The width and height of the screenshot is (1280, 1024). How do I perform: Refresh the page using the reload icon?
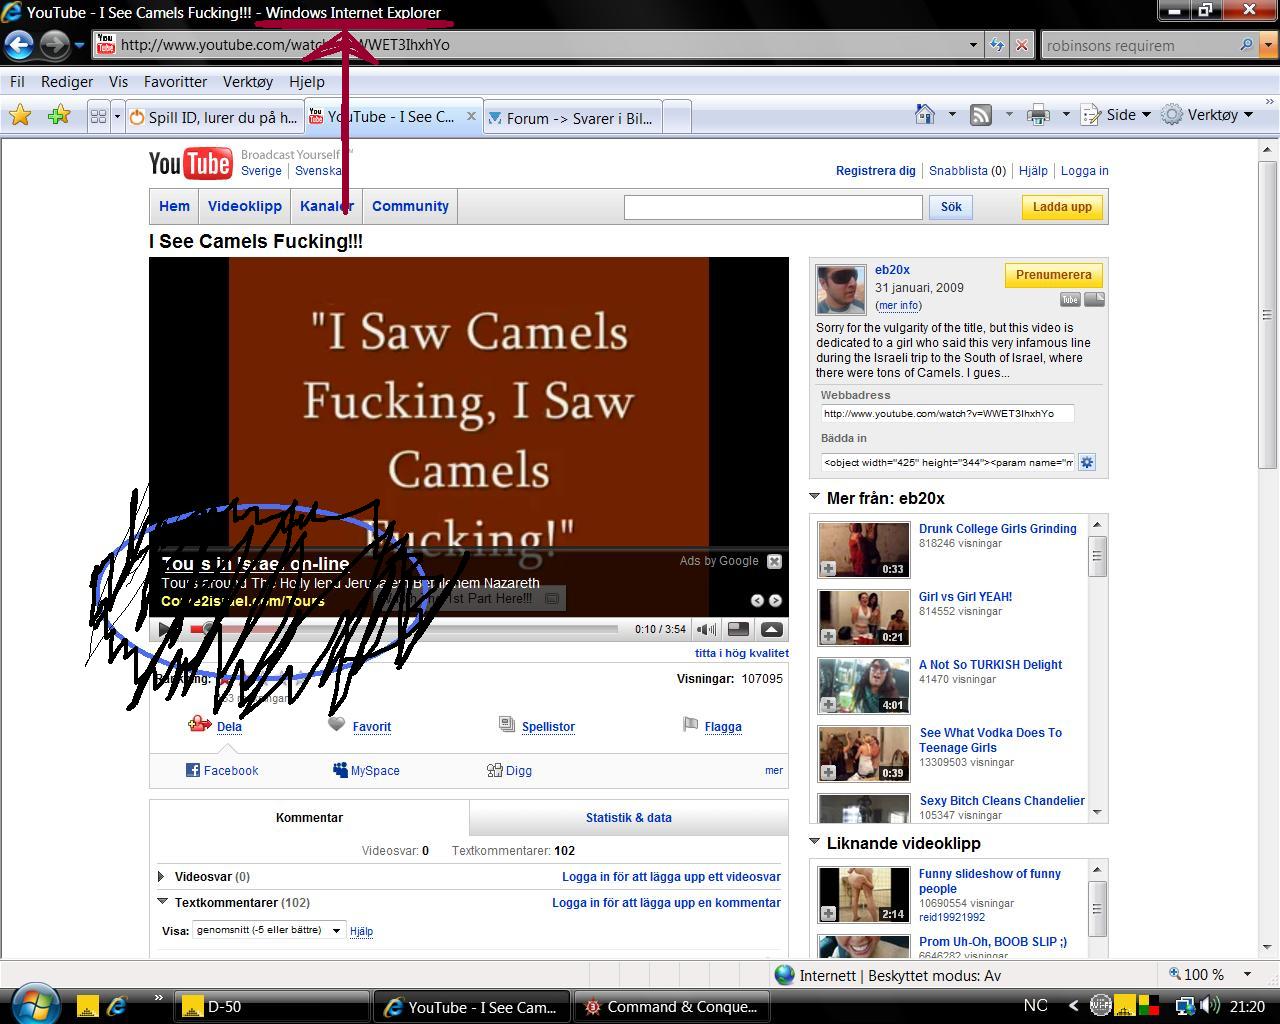997,45
